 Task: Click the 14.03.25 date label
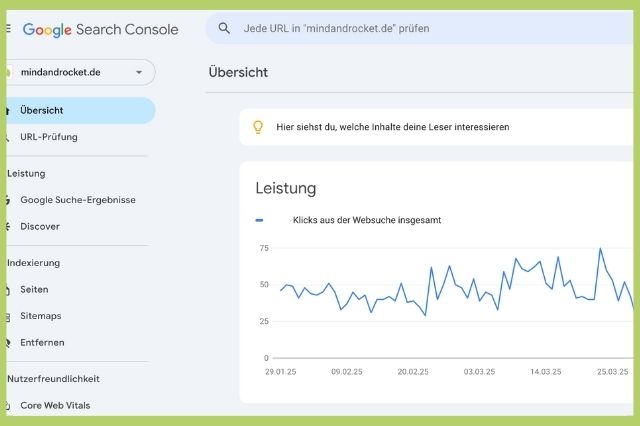pos(546,372)
